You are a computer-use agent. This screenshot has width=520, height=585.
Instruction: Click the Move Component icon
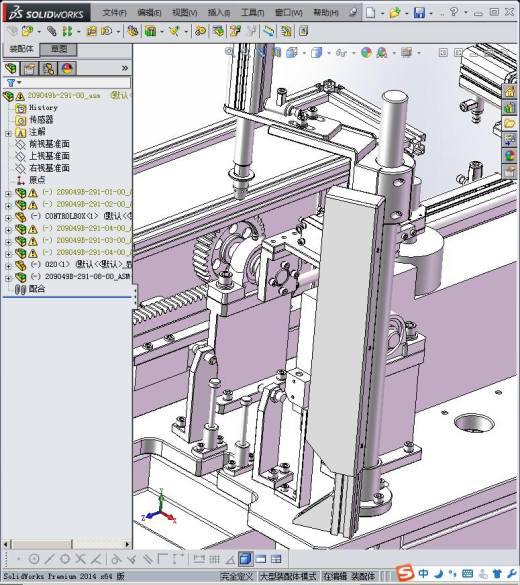pyautogui.click(x=106, y=31)
